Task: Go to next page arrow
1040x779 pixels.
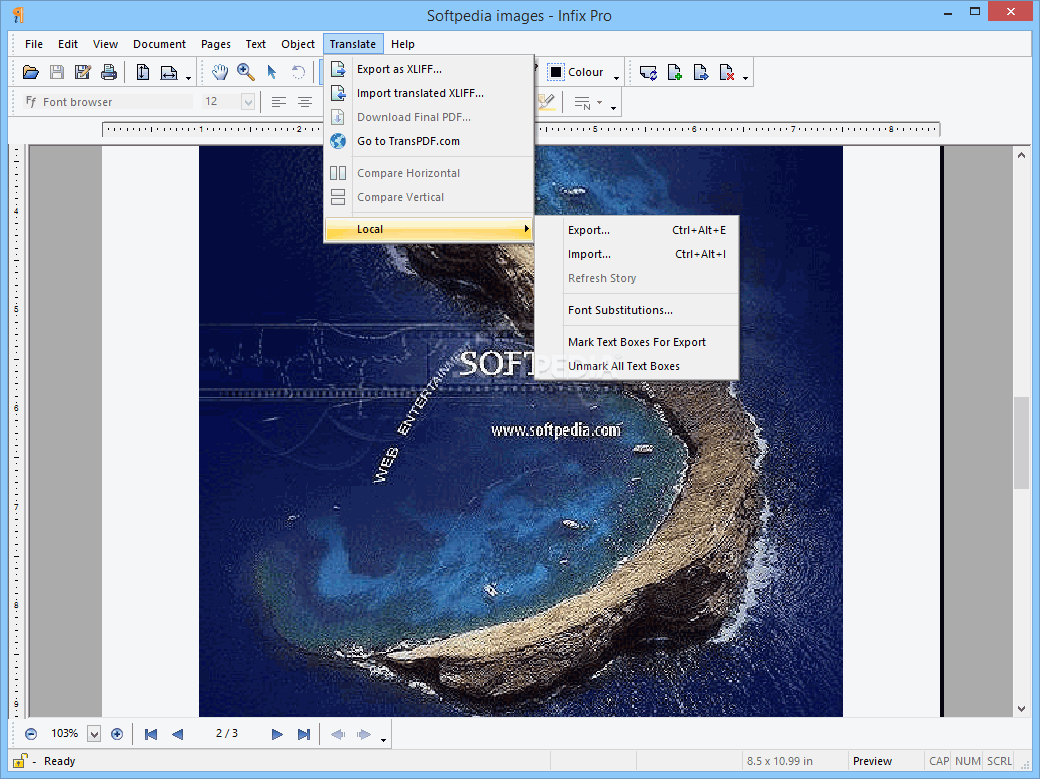Action: point(277,734)
